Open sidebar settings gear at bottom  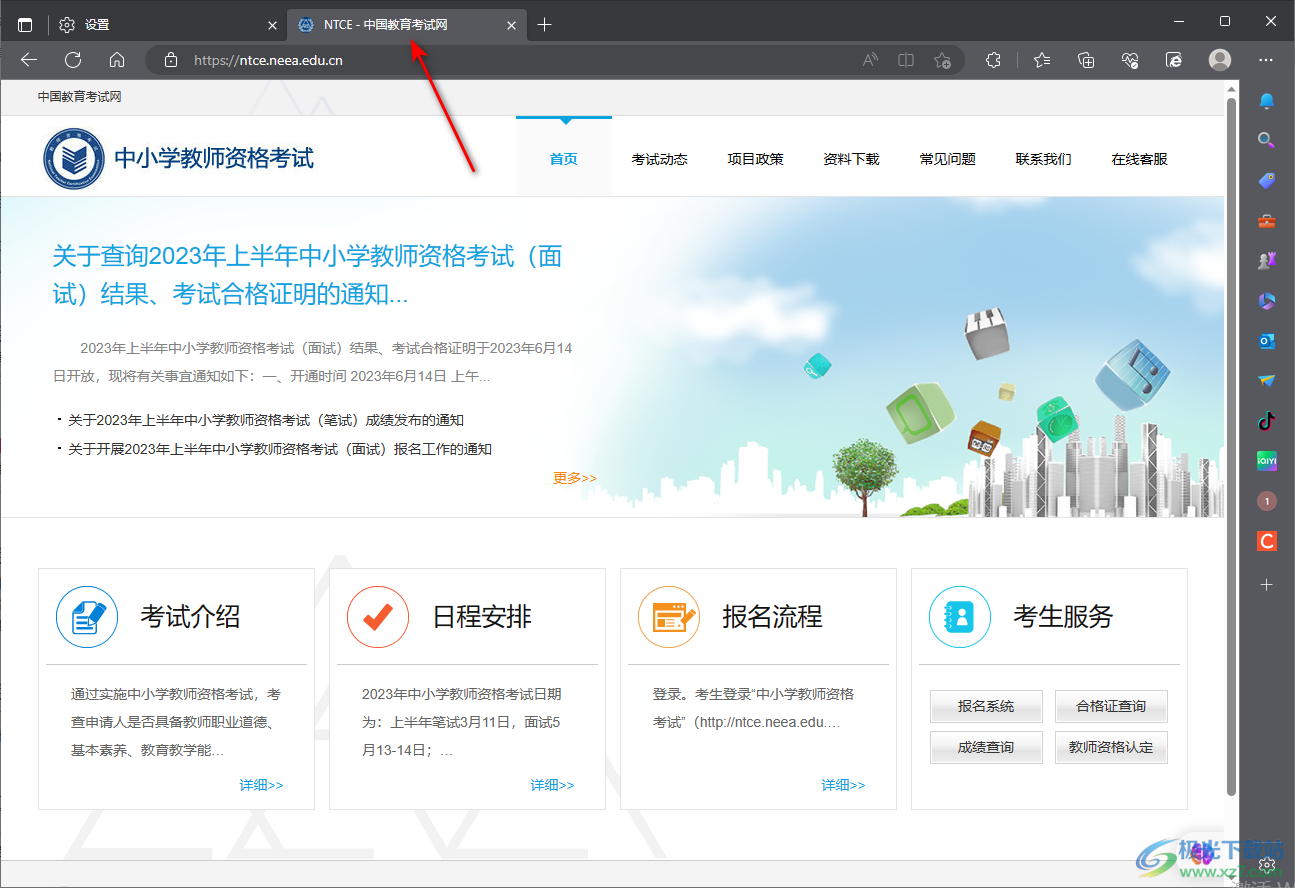[x=1267, y=863]
